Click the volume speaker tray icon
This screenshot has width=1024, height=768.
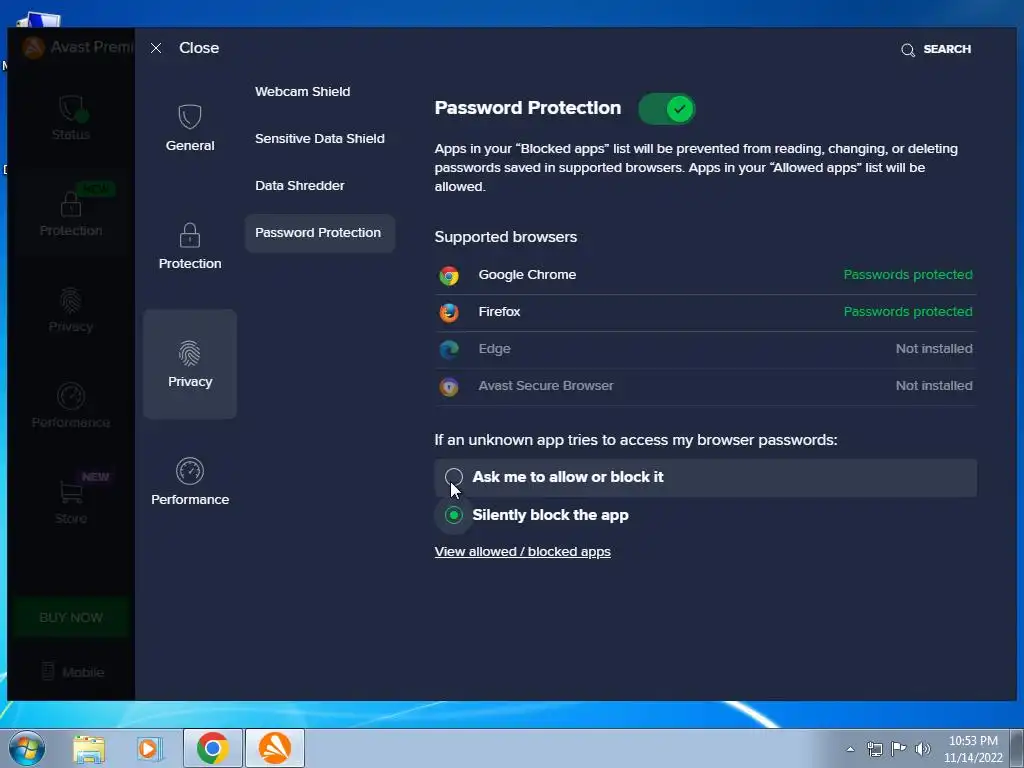tap(922, 749)
